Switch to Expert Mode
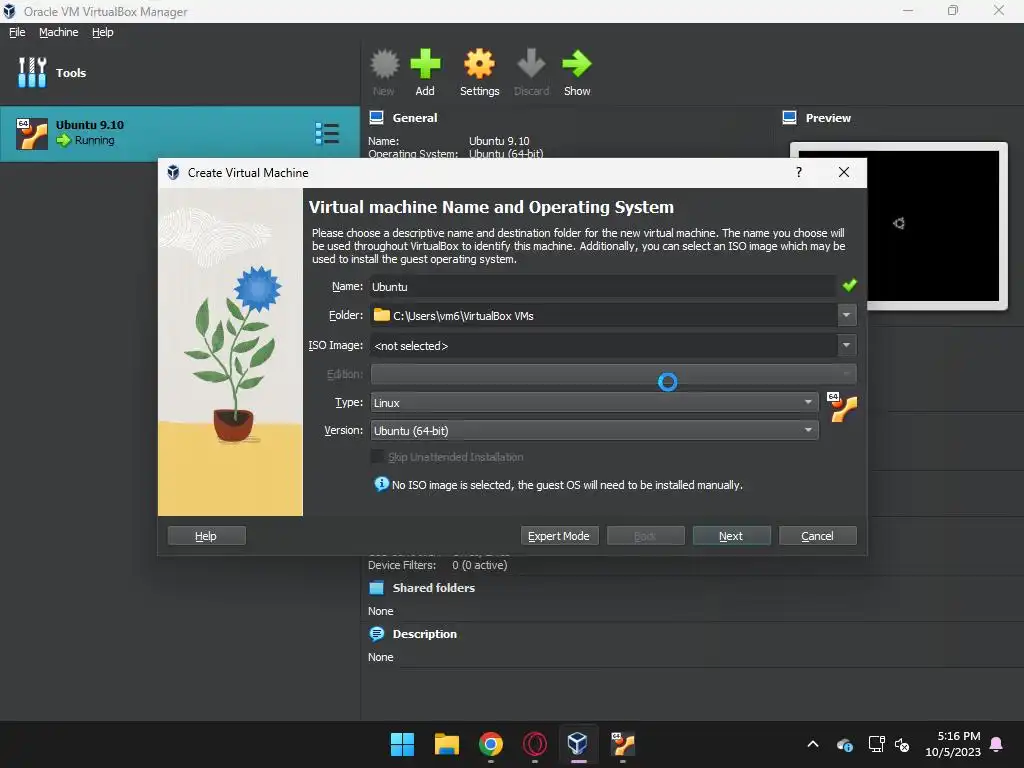Screen dimensions: 1024x768 click(559, 536)
